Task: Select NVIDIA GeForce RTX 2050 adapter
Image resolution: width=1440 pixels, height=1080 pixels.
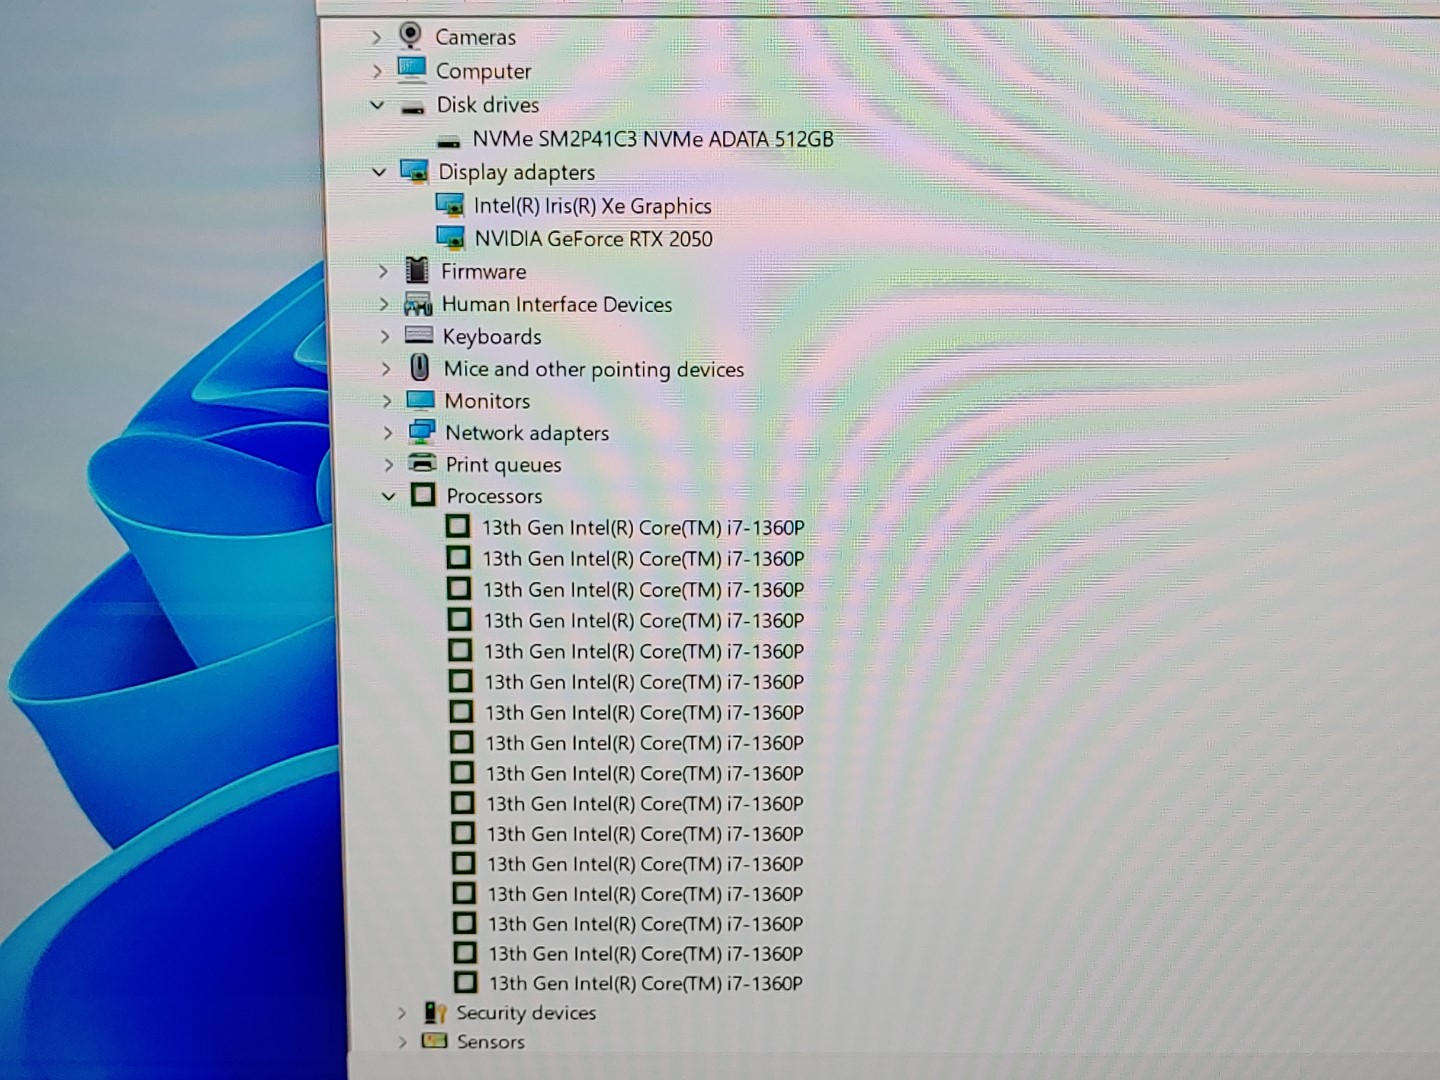Action: click(x=593, y=239)
